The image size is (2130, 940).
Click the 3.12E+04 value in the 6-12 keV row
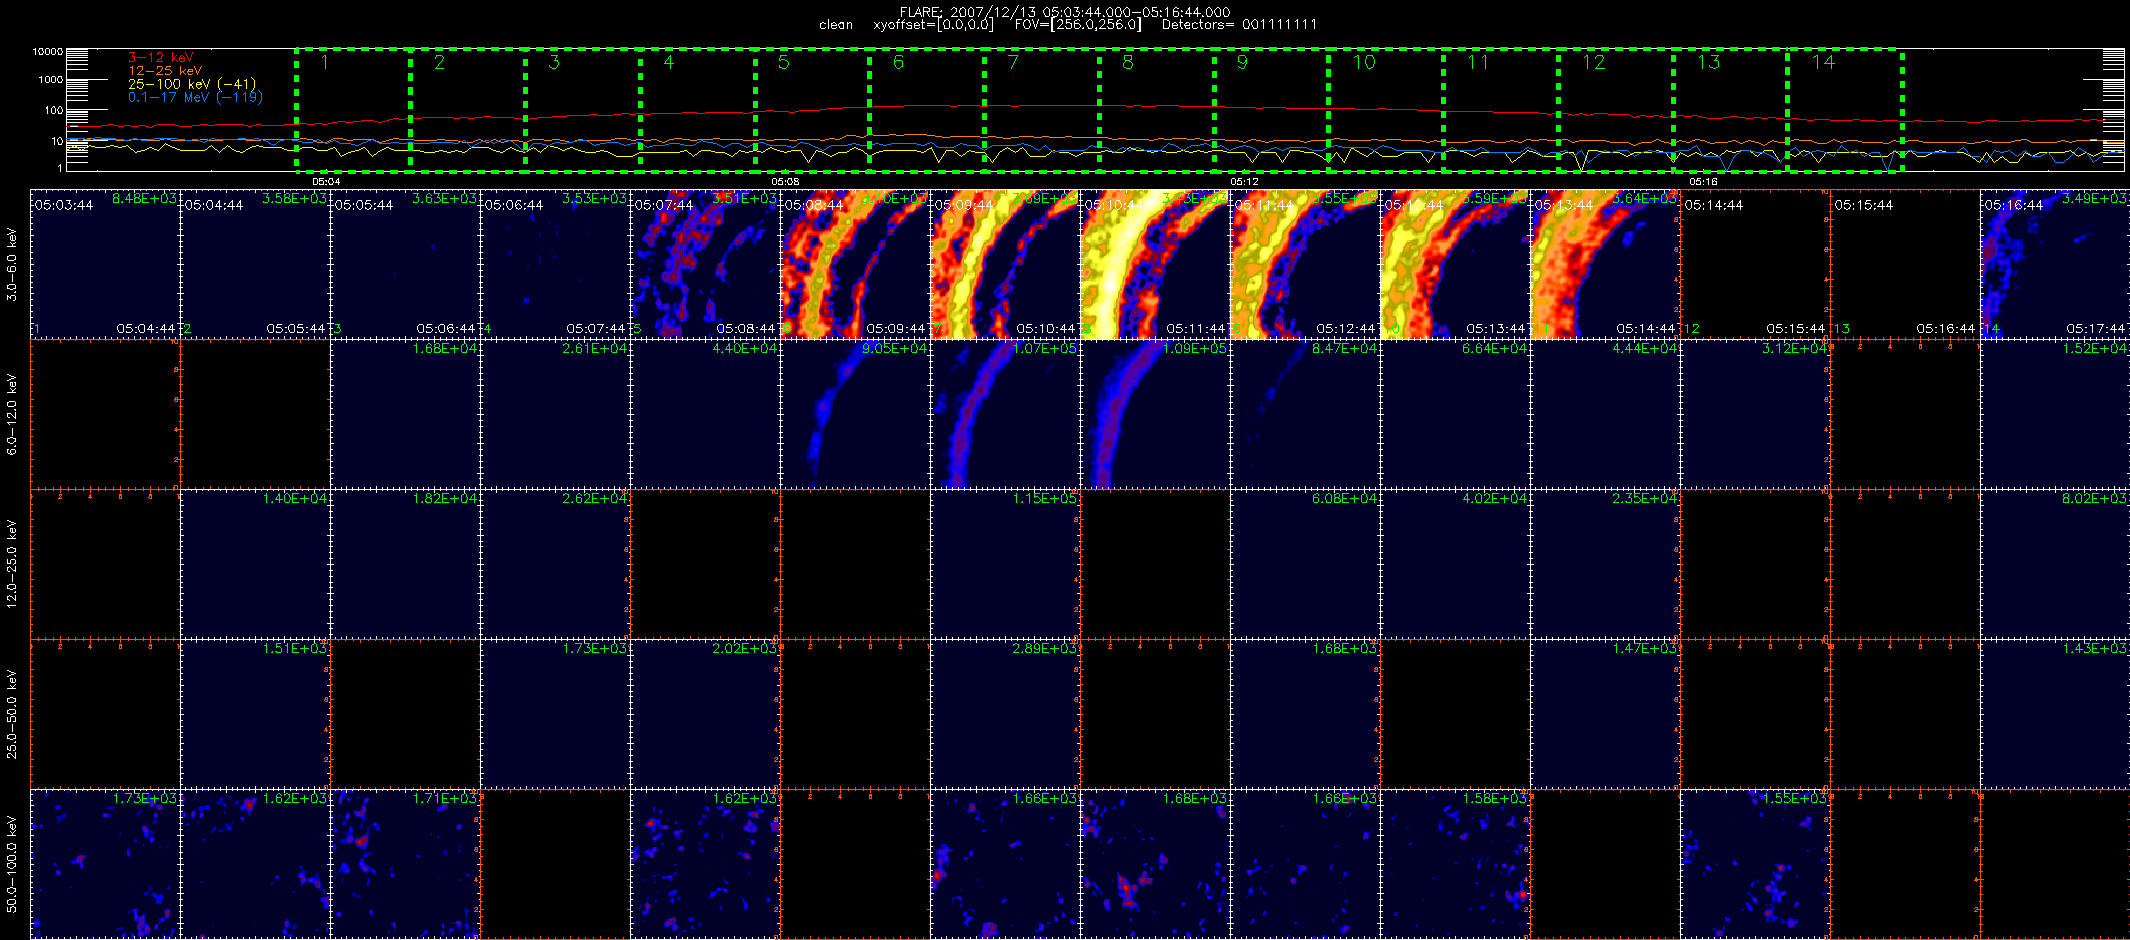coord(1794,349)
